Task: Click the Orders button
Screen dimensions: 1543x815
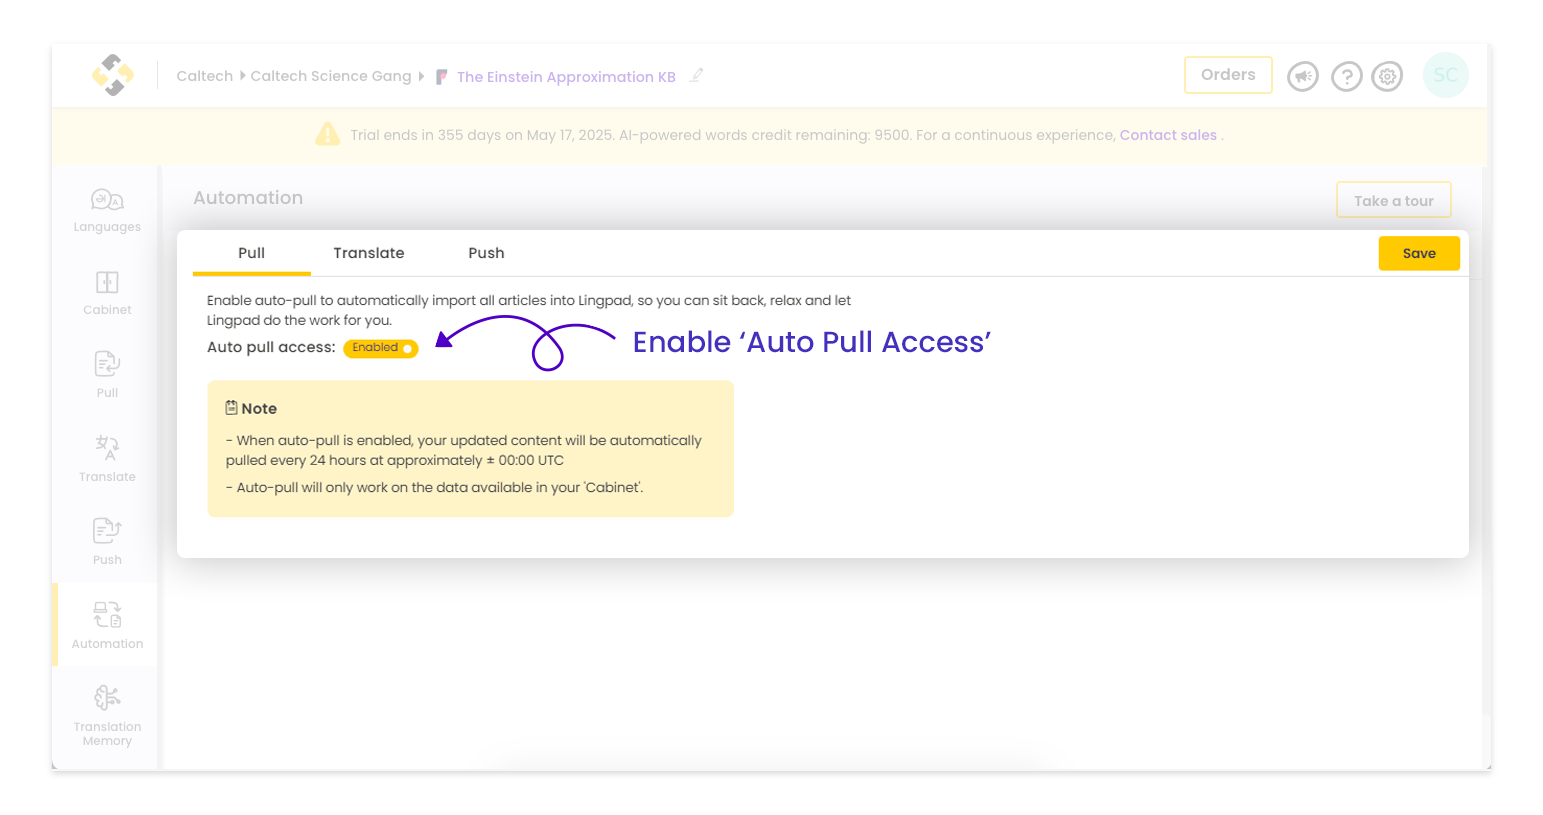Action: tap(1228, 75)
